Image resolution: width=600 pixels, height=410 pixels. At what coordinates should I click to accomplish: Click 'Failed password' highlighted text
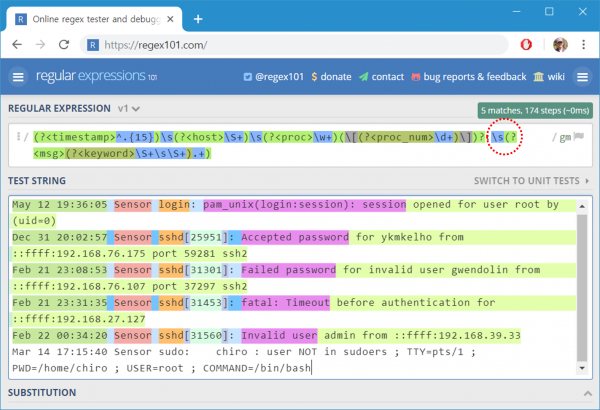click(289, 270)
